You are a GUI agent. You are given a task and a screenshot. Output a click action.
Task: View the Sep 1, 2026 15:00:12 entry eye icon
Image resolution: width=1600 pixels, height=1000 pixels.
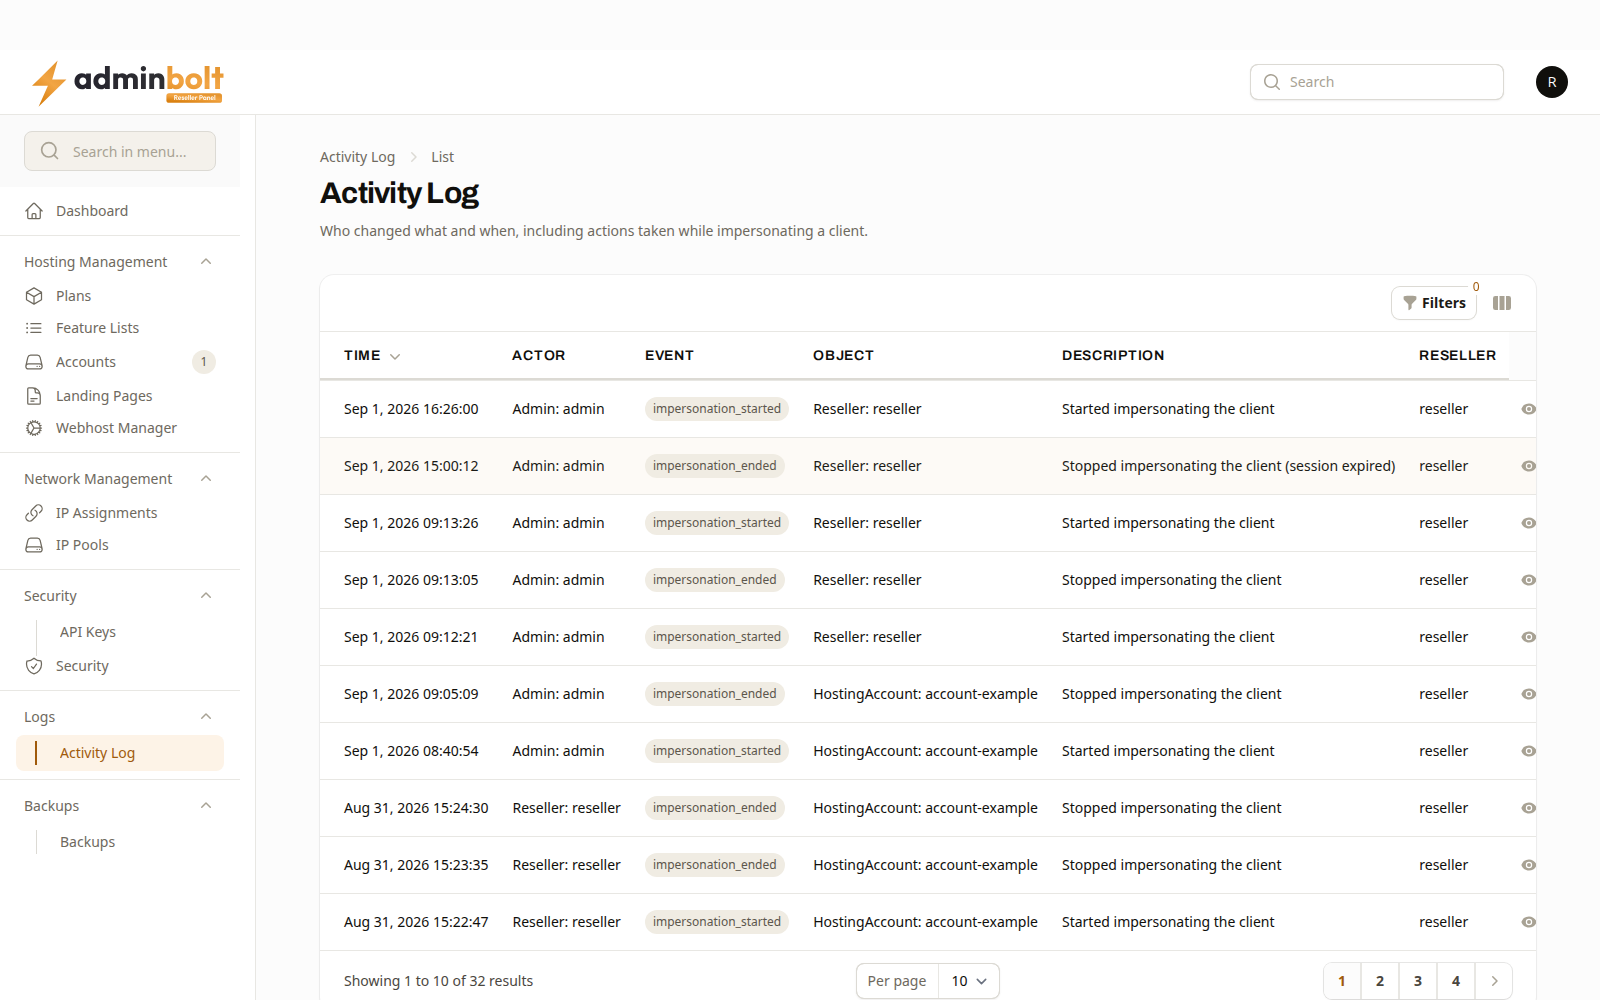pos(1528,466)
